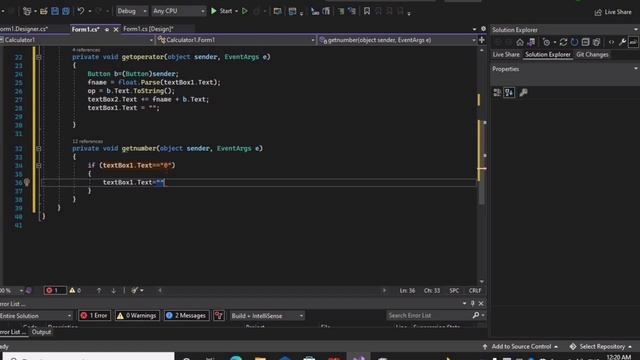Screen dimensions: 640x360
Task: Click the Select Repository button
Action: pyautogui.click(x=601, y=347)
